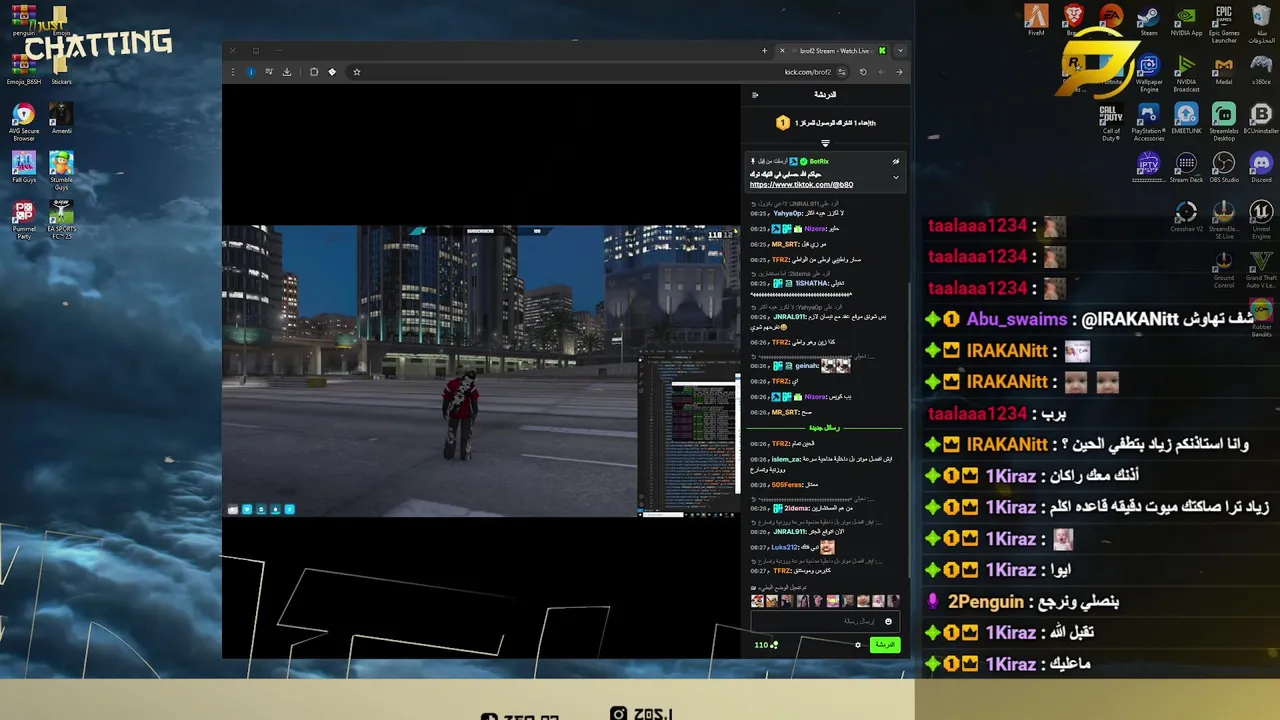This screenshot has width=1280, height=720.
Task: Launch Call of Duty shortcut
Action: pos(1111,122)
